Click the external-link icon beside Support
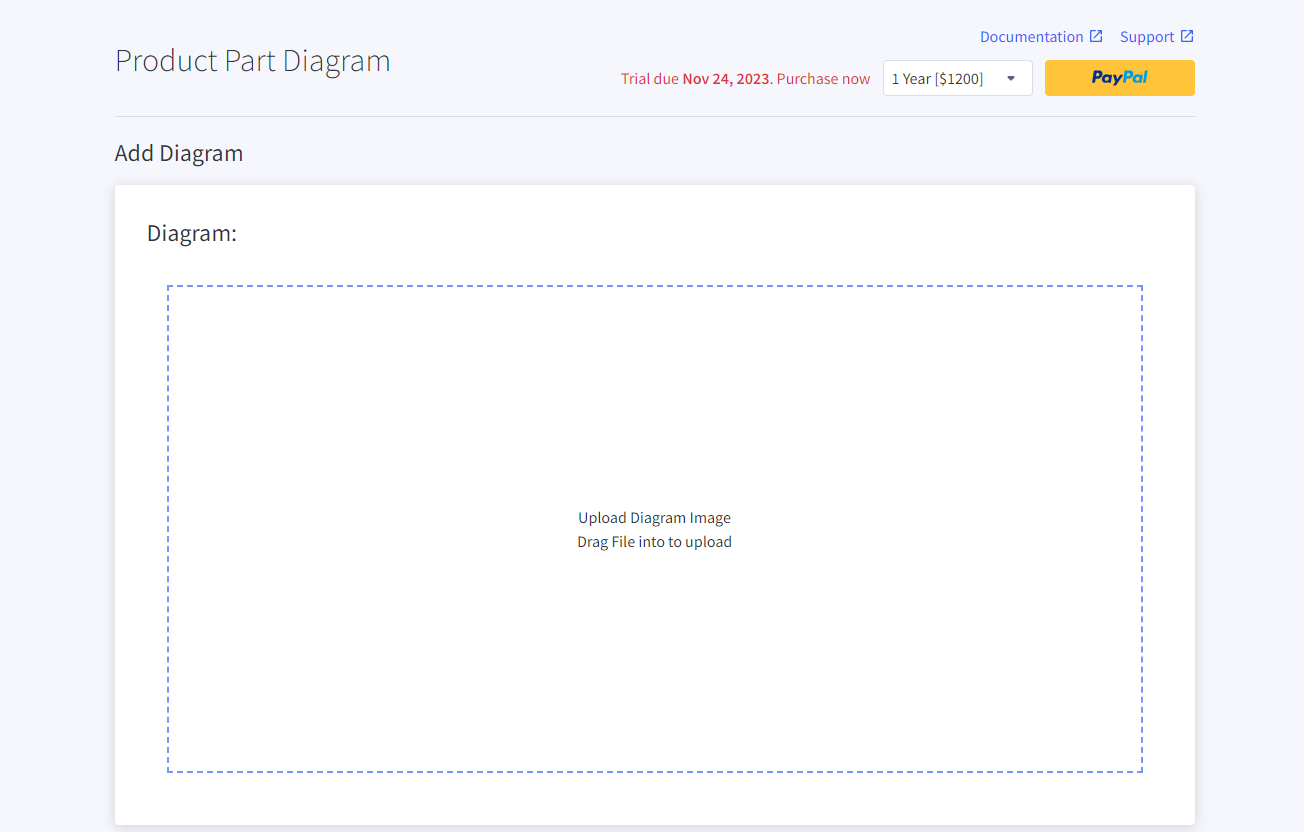1304x832 pixels. coord(1187,36)
